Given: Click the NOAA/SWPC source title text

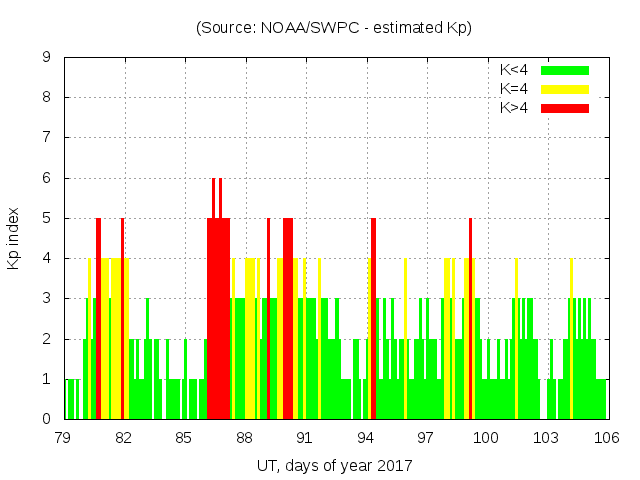Looking at the screenshot, I should pyautogui.click(x=334, y=28).
